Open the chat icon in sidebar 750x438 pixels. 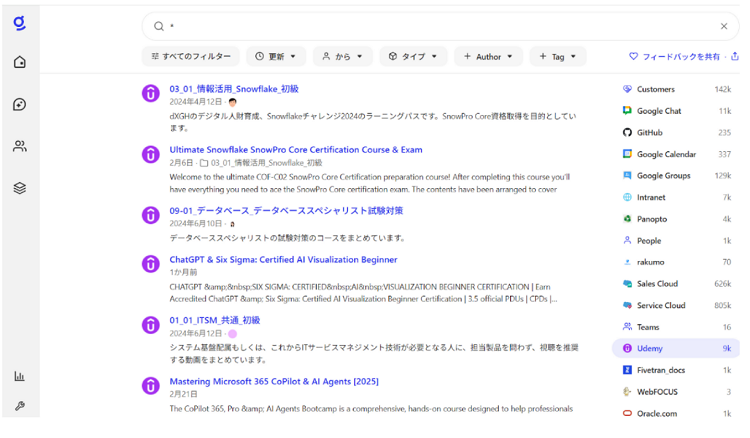tap(19, 104)
